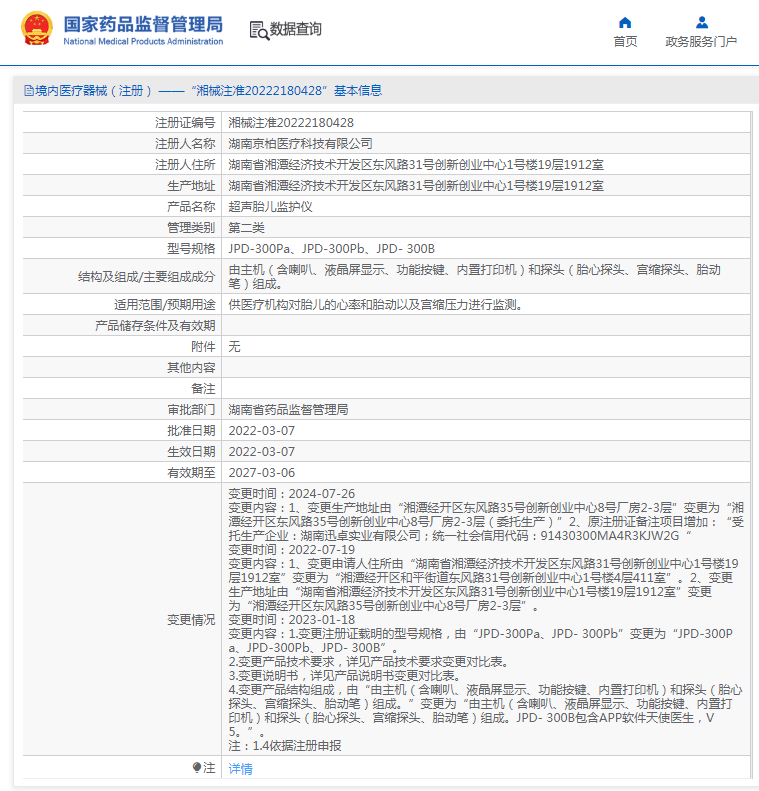Click the bulb icon beside 注
This screenshot has height=791, width=759.
(197, 767)
